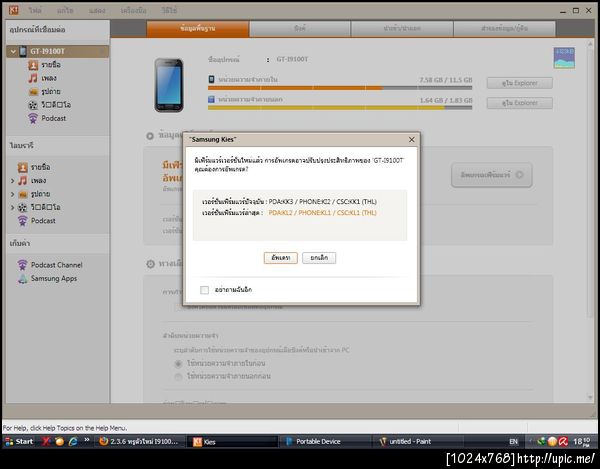This screenshot has width=600, height=469.
Task: Open library photos icon
Action: [23, 194]
